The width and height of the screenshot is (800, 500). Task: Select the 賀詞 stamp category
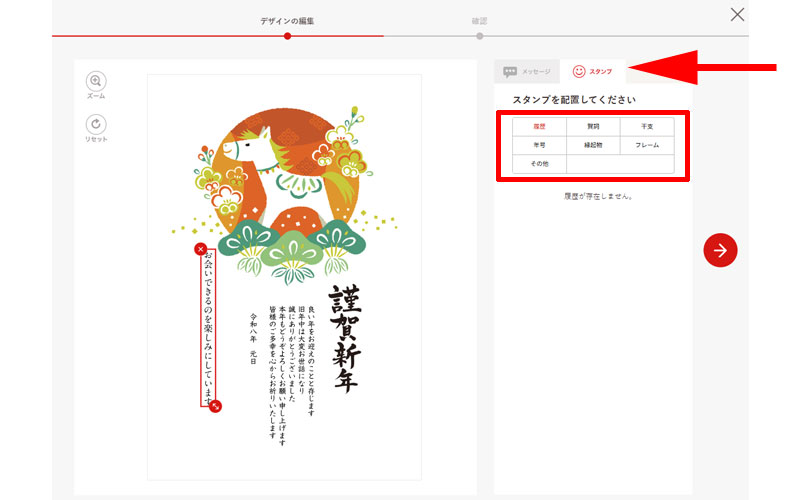pyautogui.click(x=593, y=127)
